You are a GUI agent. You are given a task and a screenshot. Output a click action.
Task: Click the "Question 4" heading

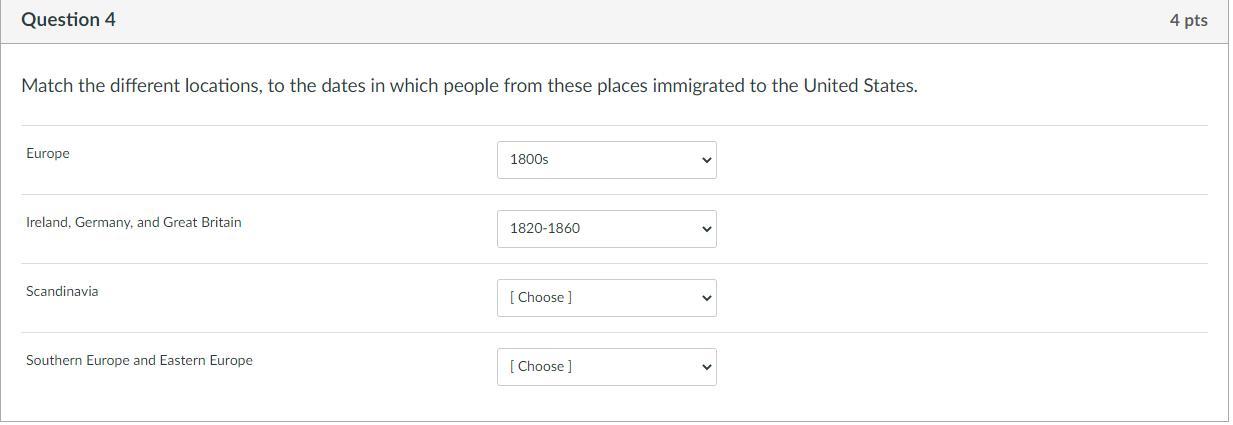68,20
